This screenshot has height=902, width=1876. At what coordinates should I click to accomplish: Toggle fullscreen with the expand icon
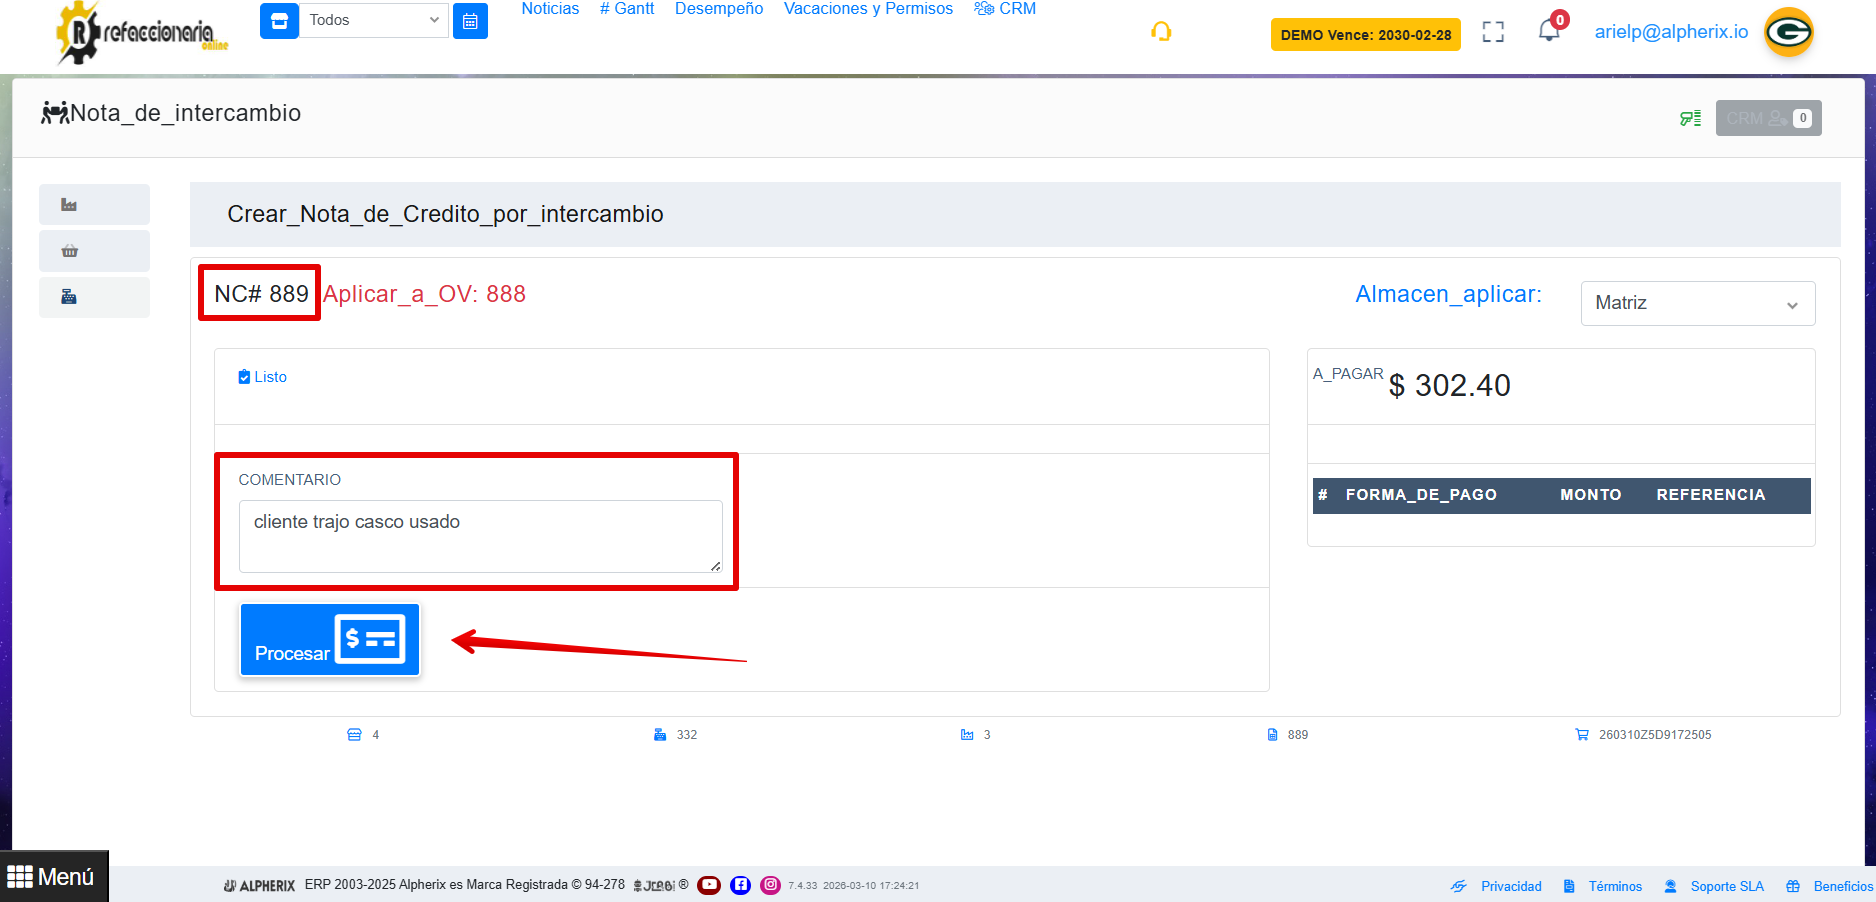click(1493, 32)
